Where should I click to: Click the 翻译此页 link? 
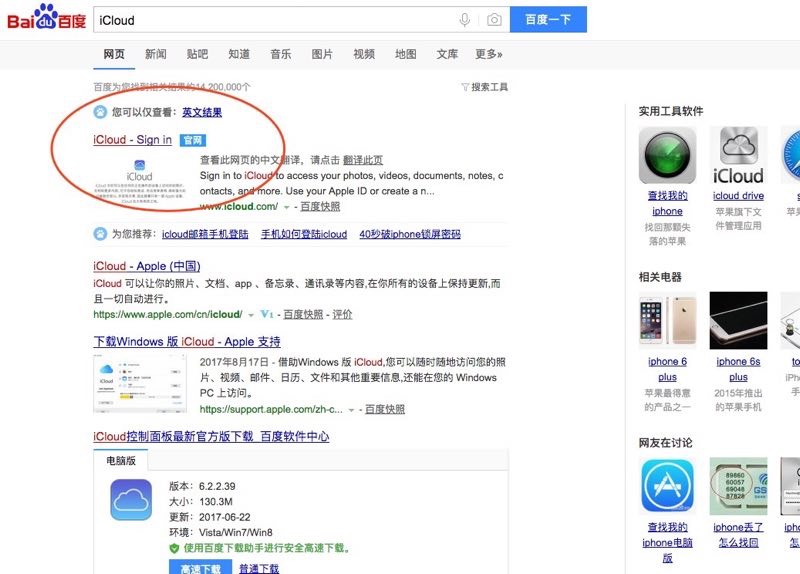pyautogui.click(x=363, y=160)
